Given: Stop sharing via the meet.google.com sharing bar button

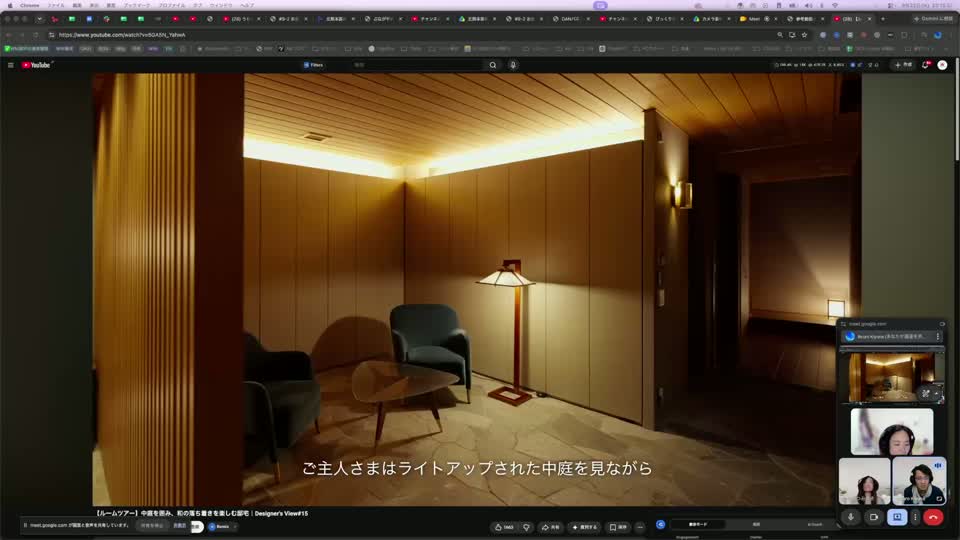Looking at the screenshot, I should [154, 525].
